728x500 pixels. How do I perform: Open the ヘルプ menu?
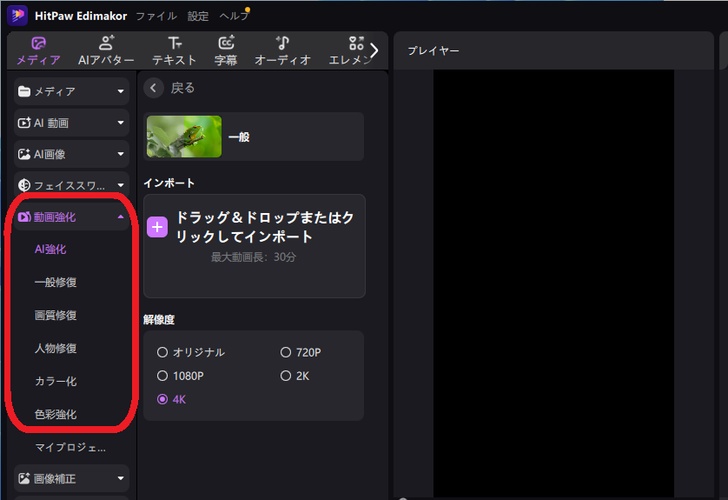234,16
